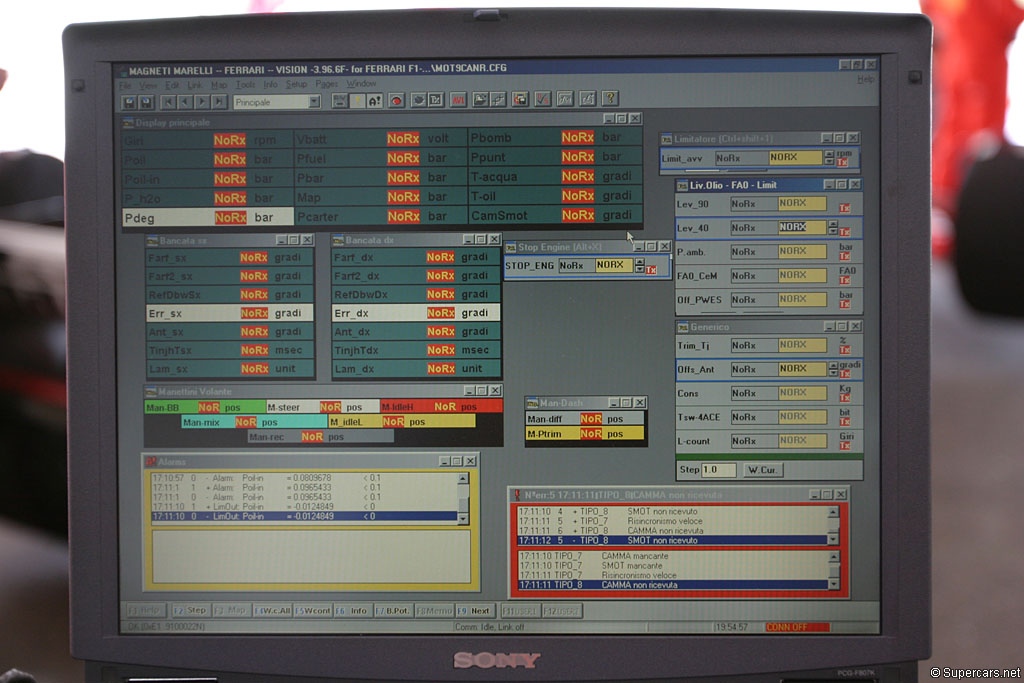Open the Tools menu

click(x=245, y=84)
